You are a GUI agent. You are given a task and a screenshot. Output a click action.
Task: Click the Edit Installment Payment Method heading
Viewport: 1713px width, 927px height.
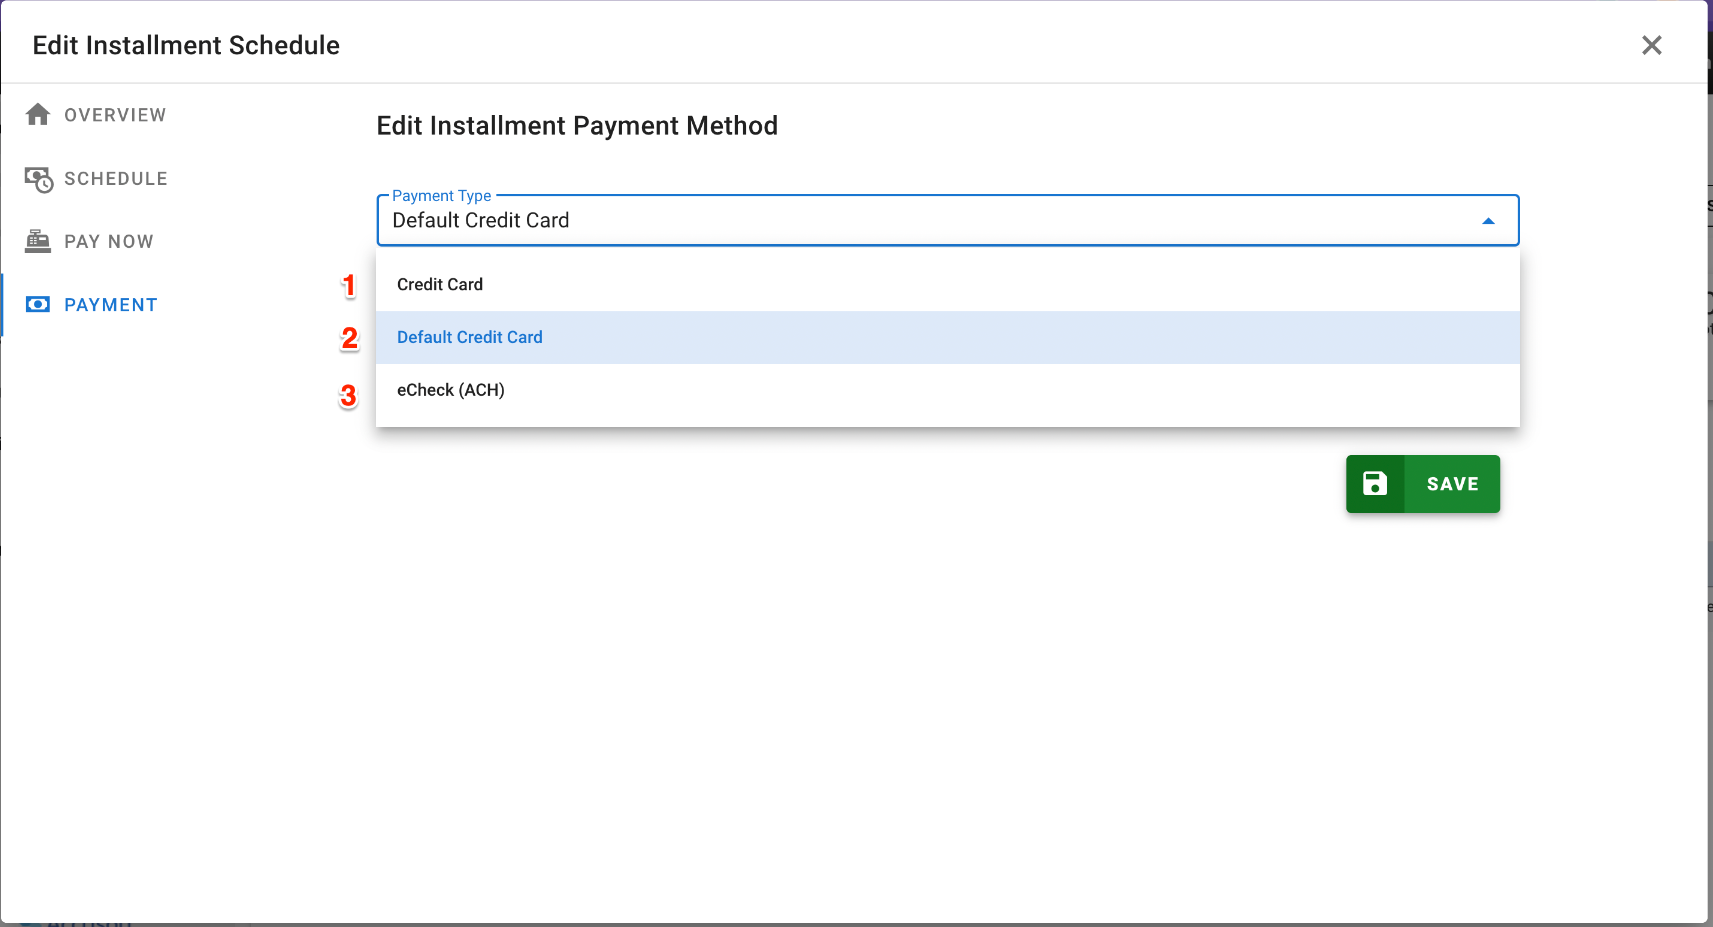click(x=577, y=126)
